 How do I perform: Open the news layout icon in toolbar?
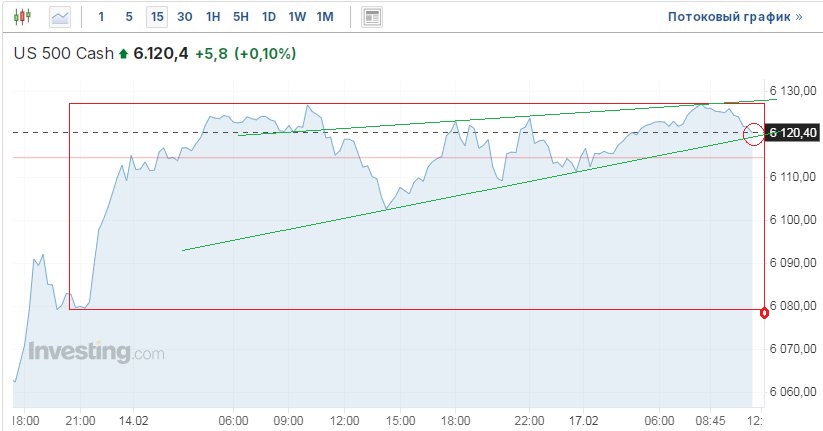[x=372, y=17]
